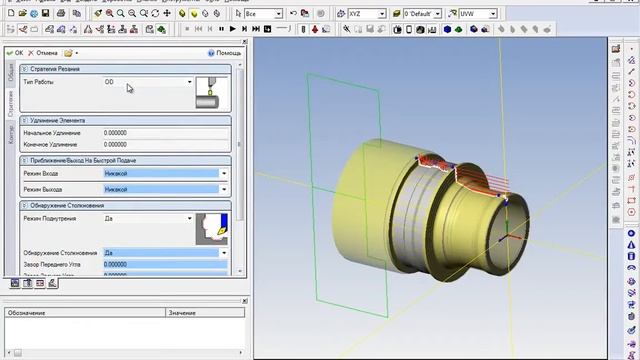The width and height of the screenshot is (640, 360).
Task: Click the undo arrow icon
Action: (293, 13)
